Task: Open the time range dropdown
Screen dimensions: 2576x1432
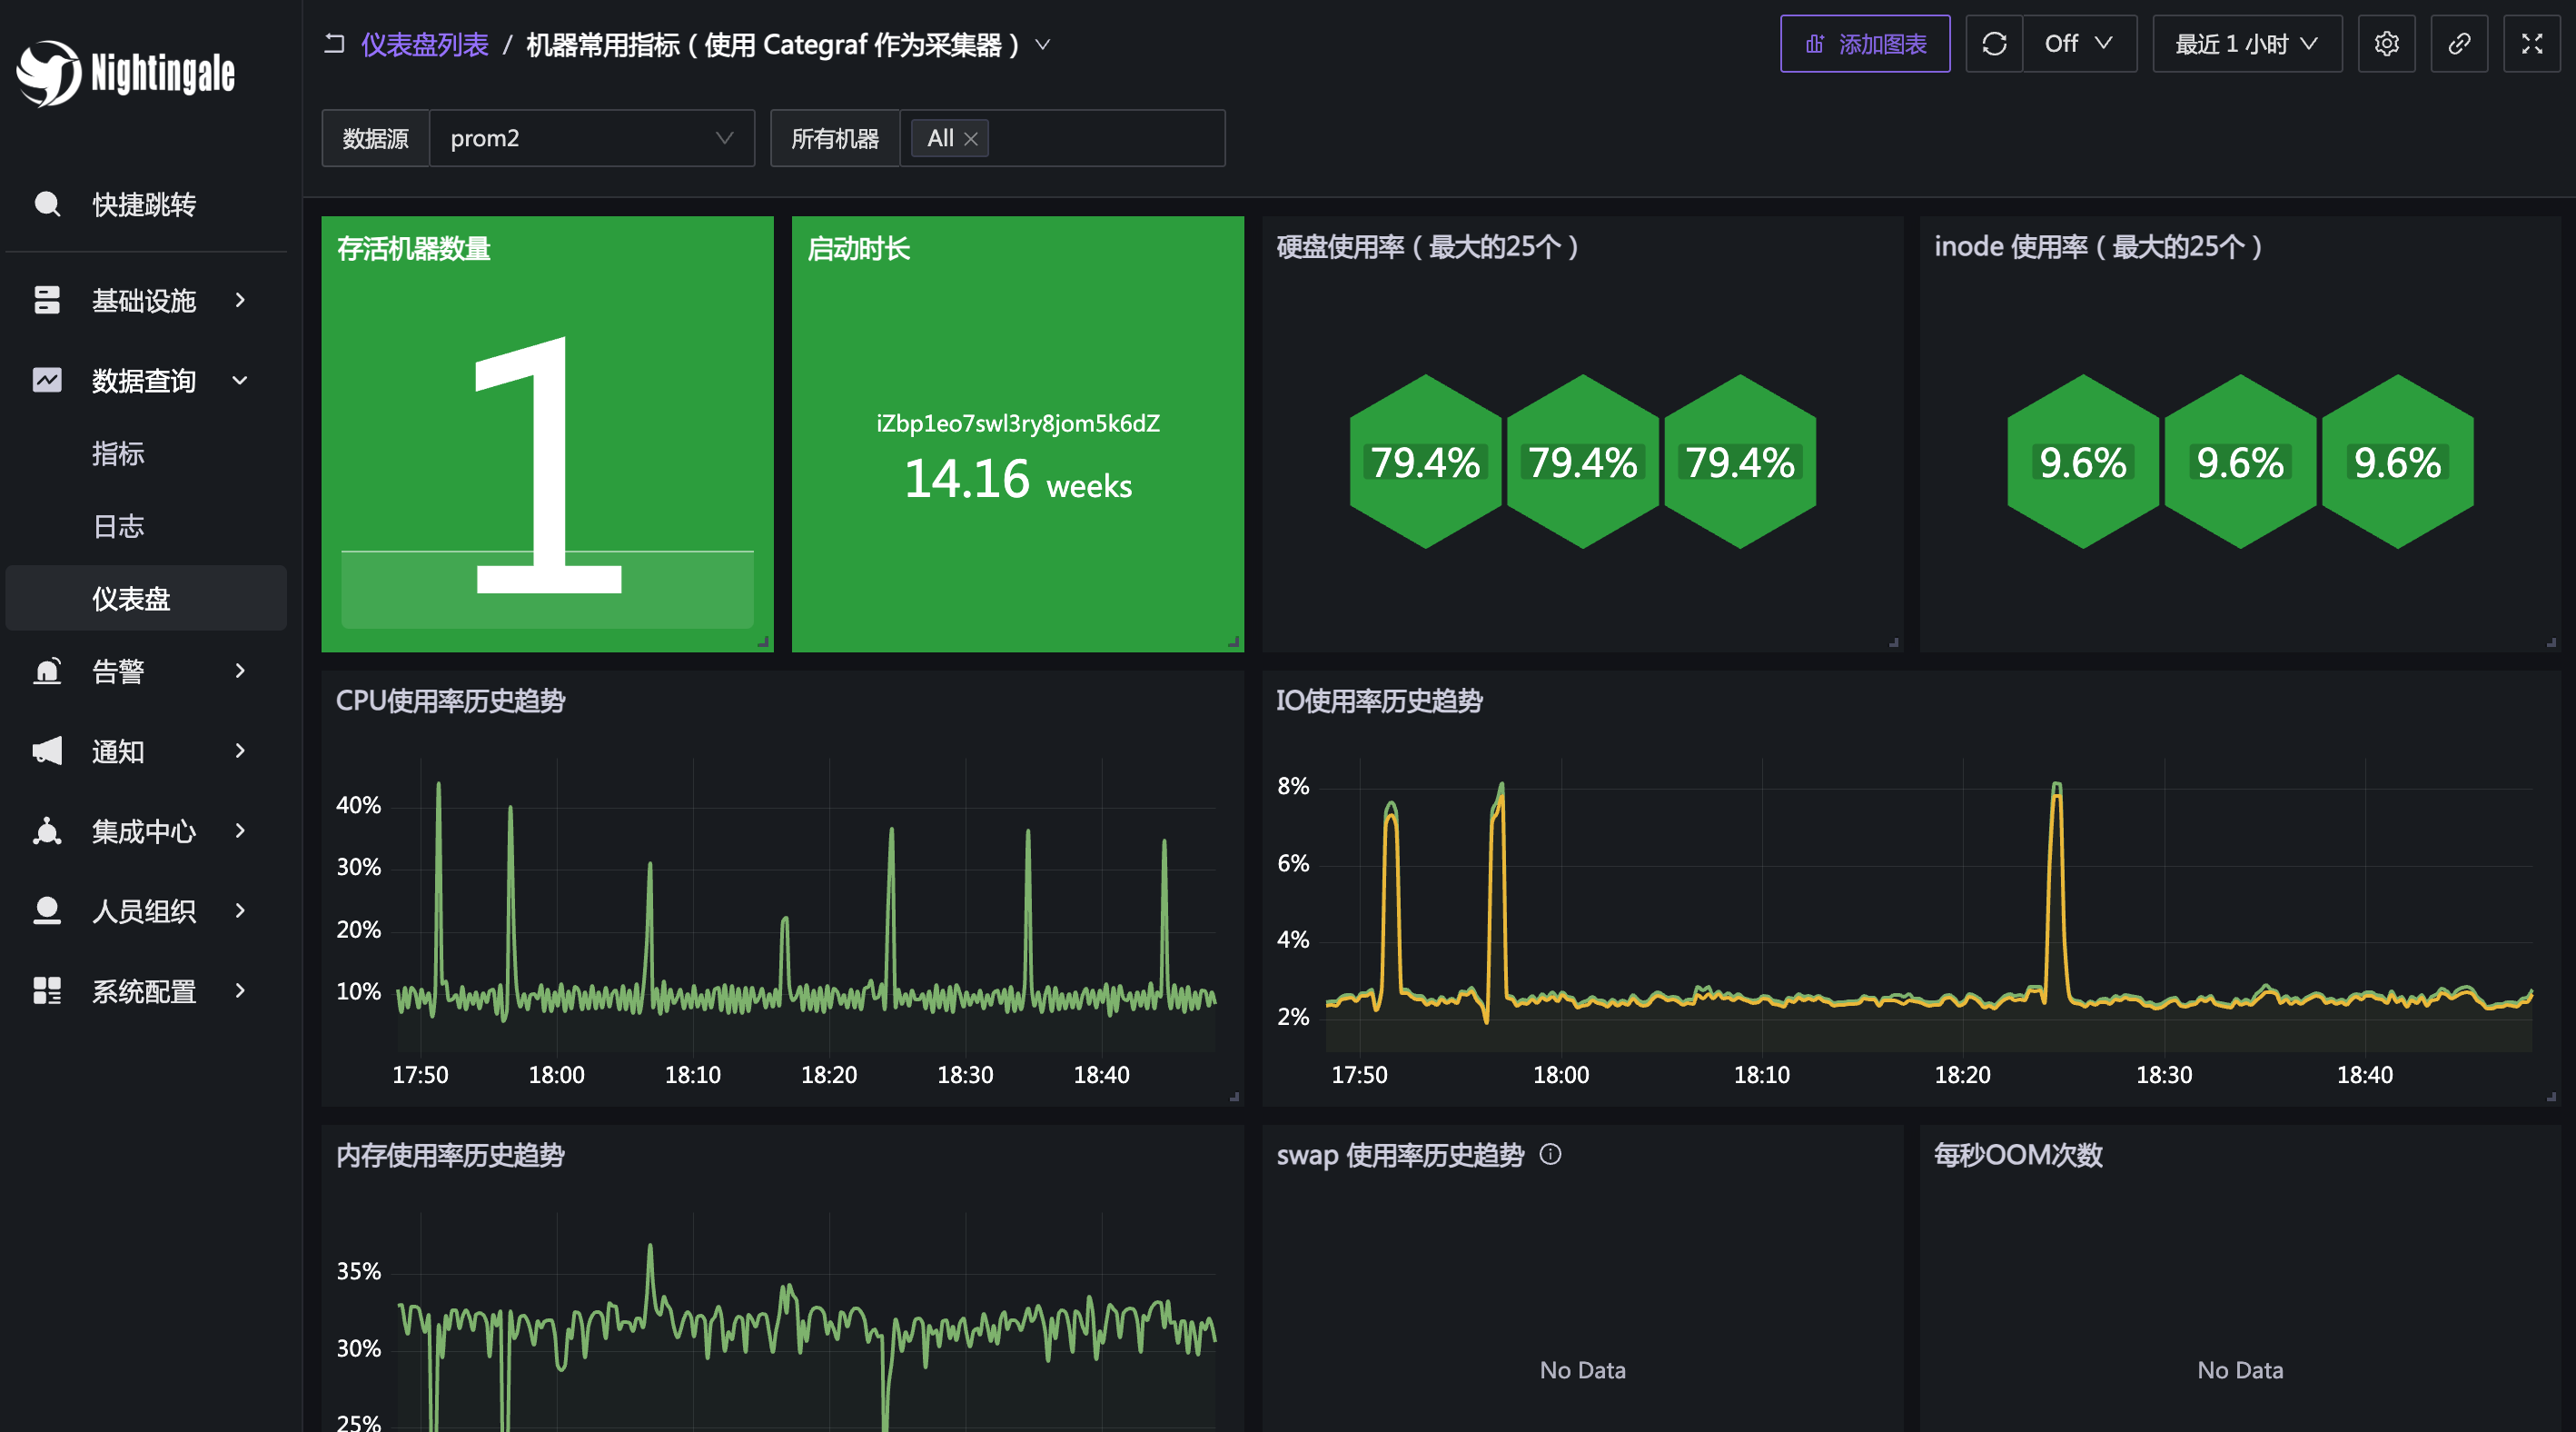Action: (x=2246, y=44)
